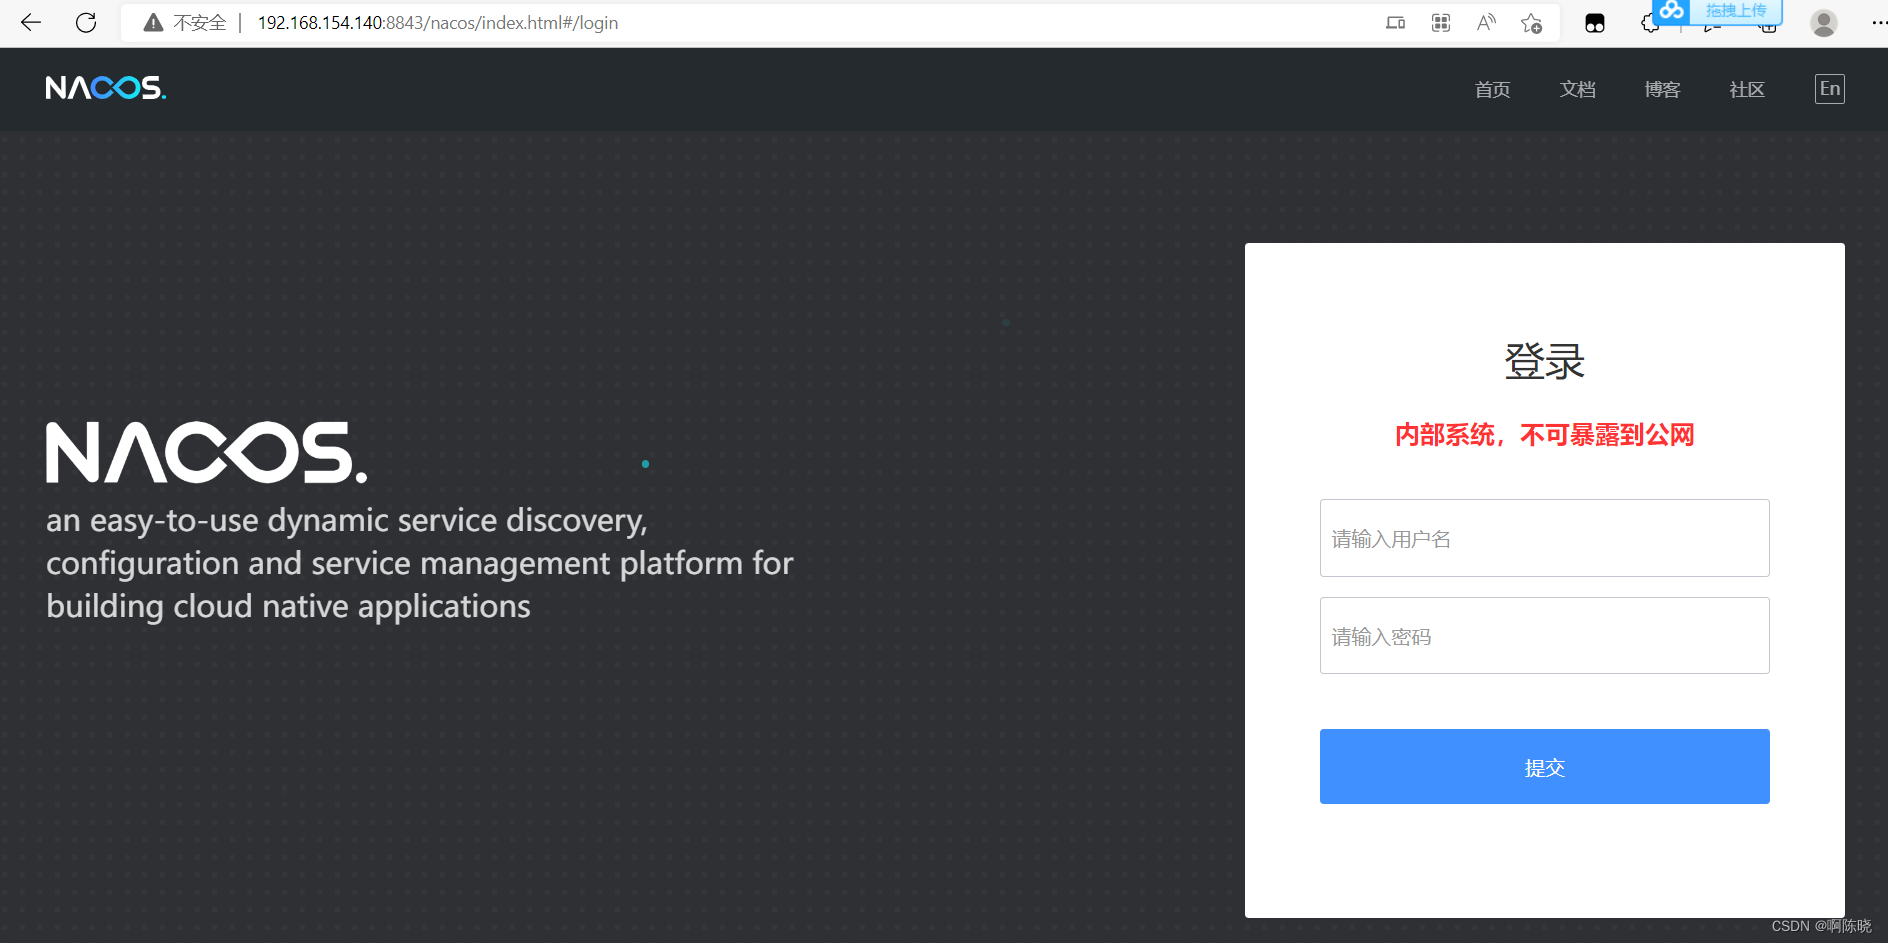Reload the page with the refresh icon
Screen dimensions: 1888x943
[86, 22]
